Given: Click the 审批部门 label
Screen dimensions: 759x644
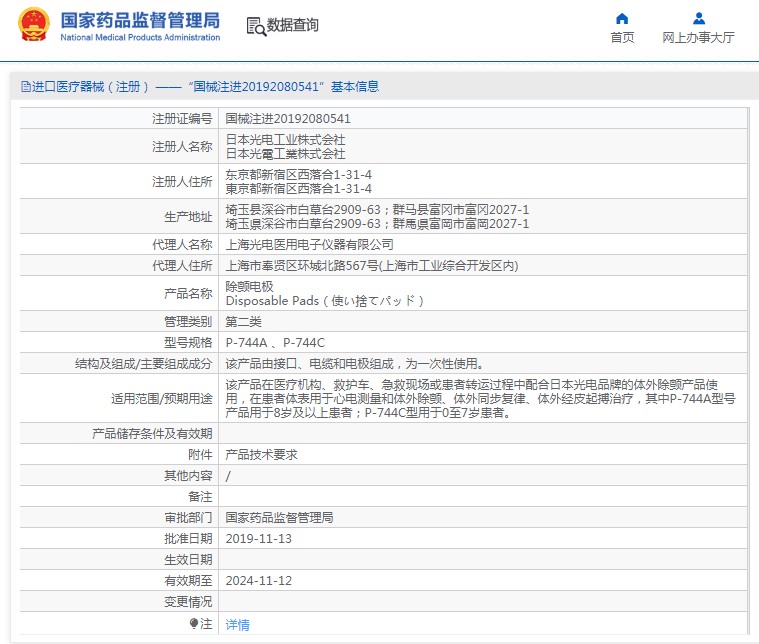Looking at the screenshot, I should click(188, 518).
